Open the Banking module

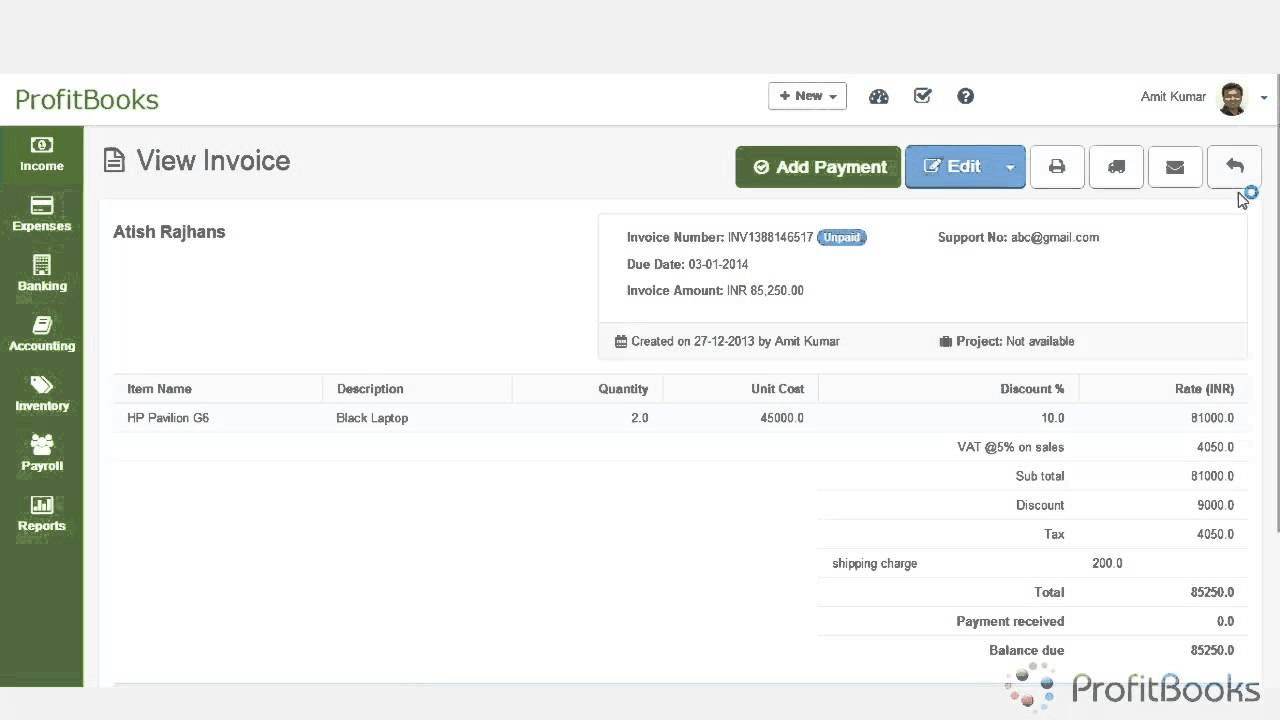coord(41,275)
